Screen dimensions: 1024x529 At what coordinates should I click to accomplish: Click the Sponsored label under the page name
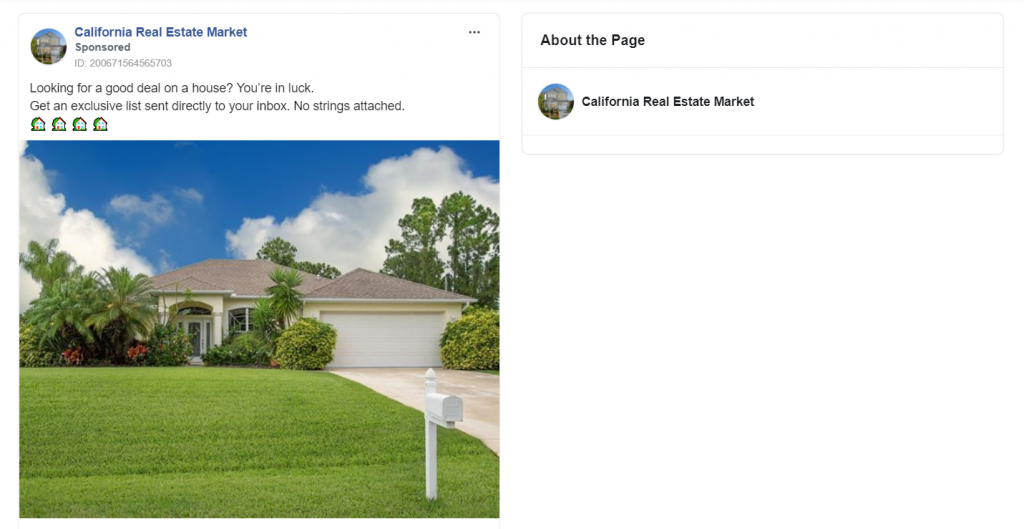[103, 47]
